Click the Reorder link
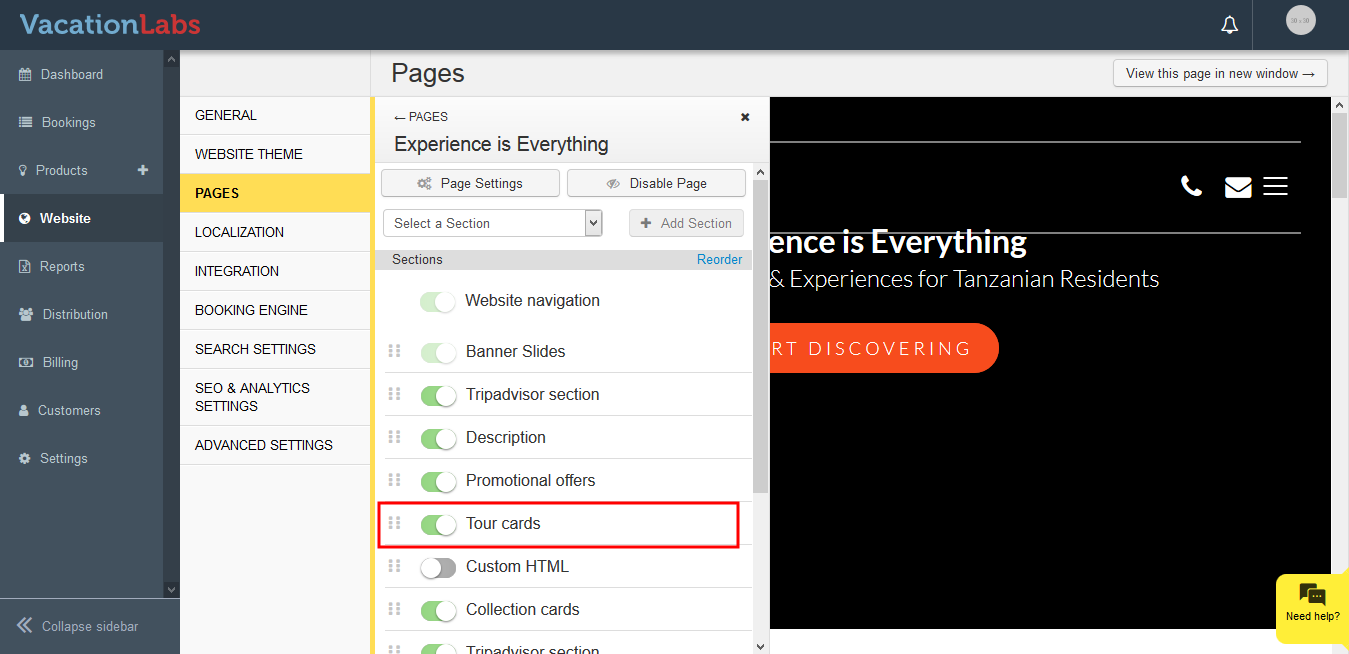Viewport: 1349px width, 654px height. point(719,259)
